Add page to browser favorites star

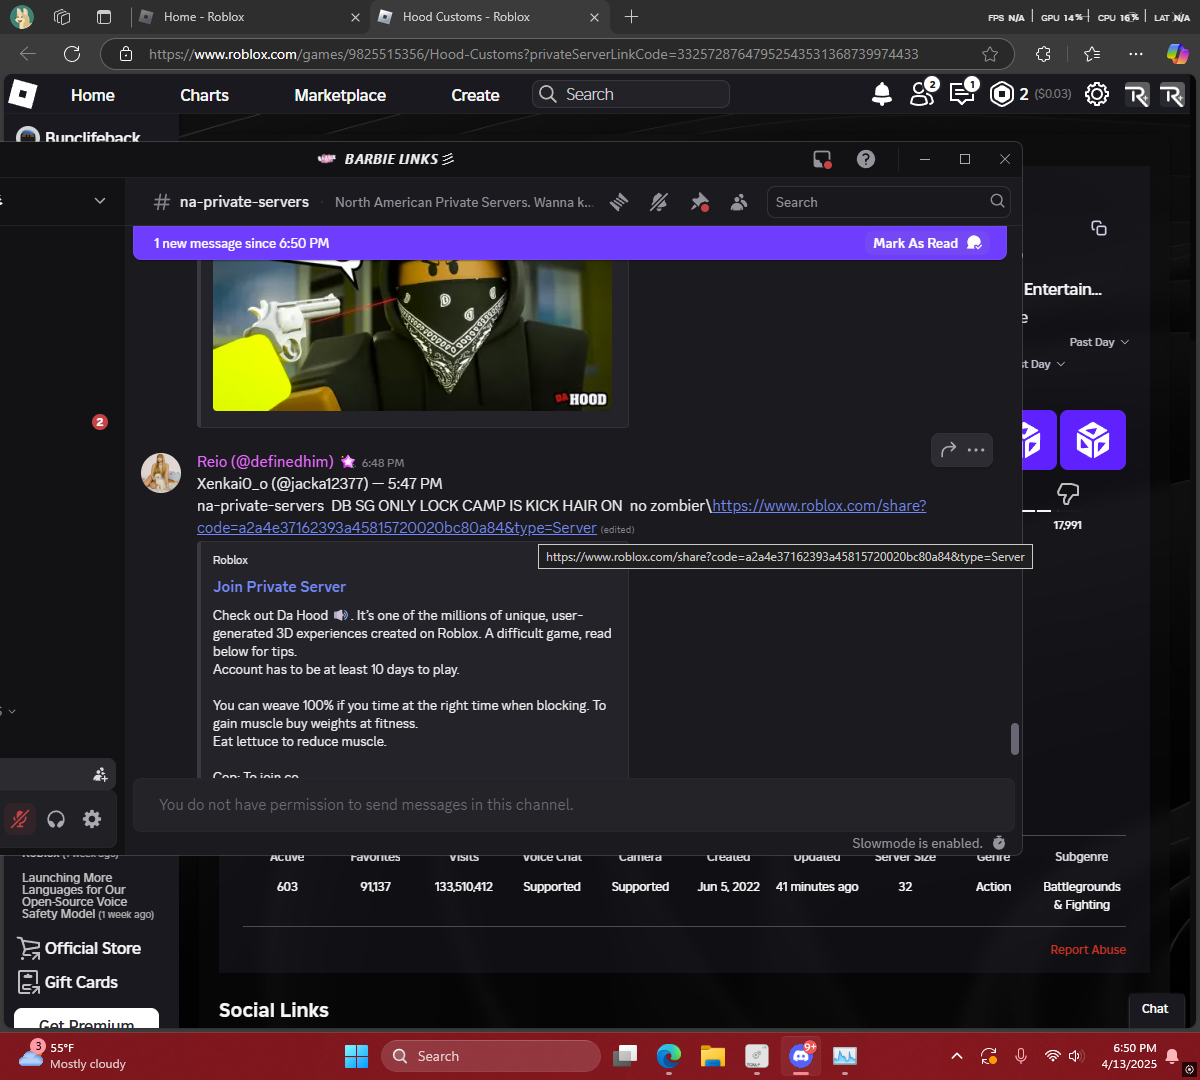(990, 54)
